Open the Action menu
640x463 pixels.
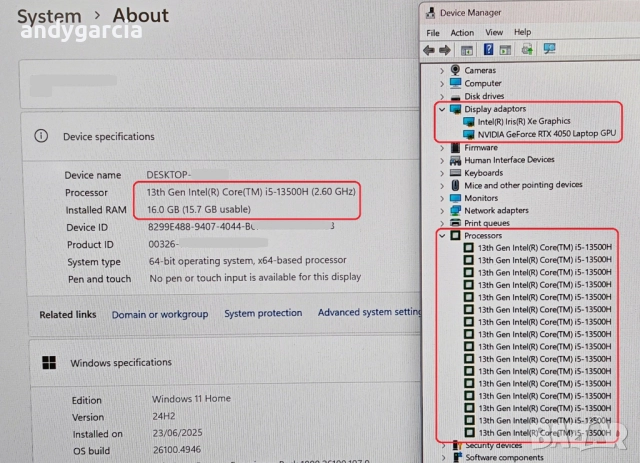pos(462,33)
